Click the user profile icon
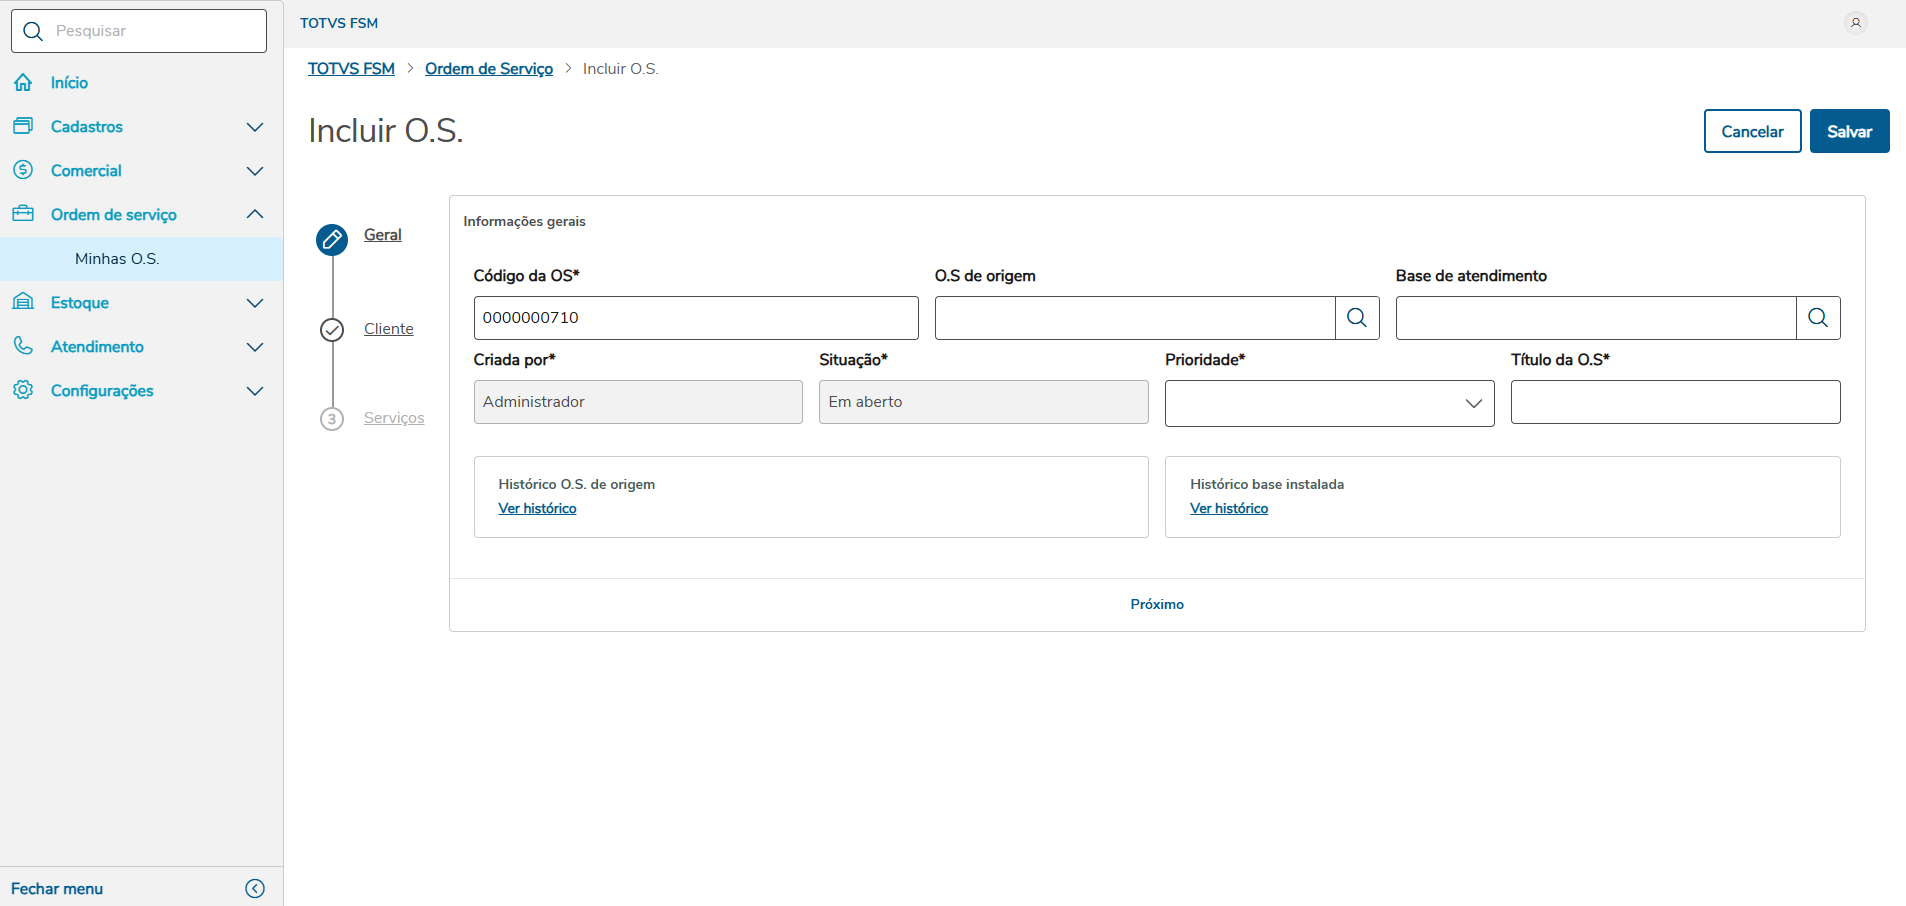This screenshot has width=1906, height=906. click(x=1856, y=22)
